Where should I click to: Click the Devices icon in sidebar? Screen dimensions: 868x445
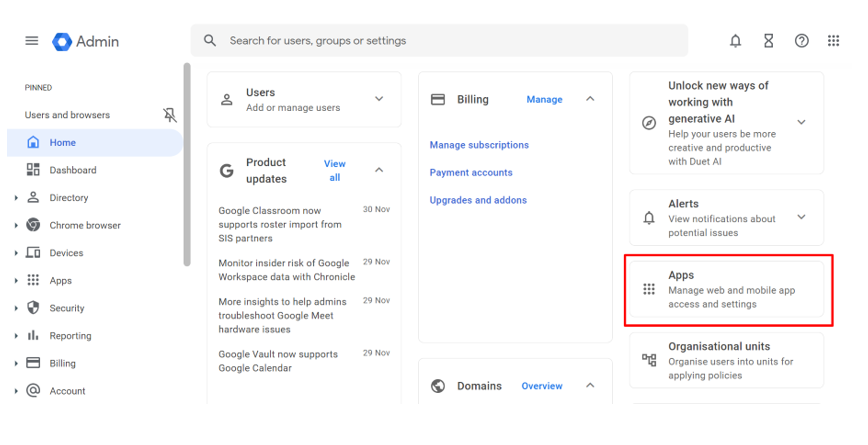[33, 252]
